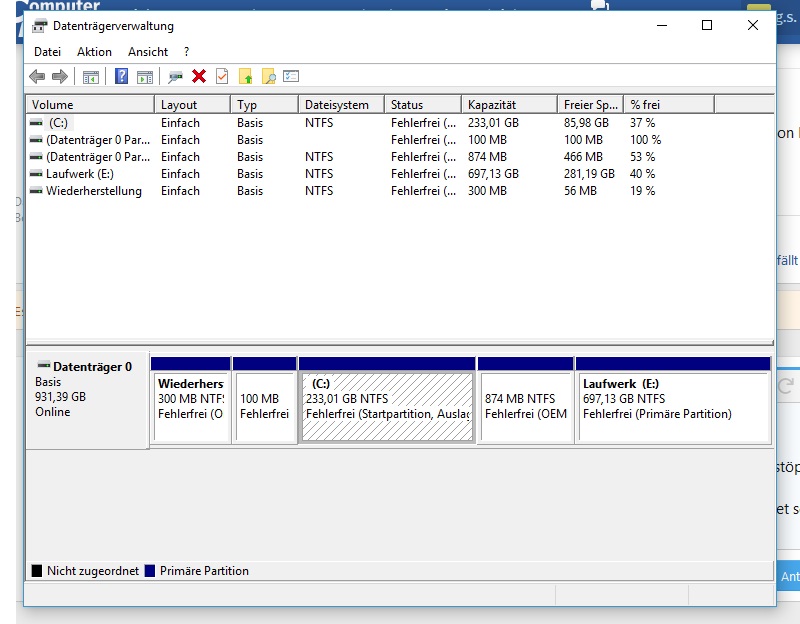Image resolution: width=800 pixels, height=624 pixels.
Task: Open the Datei menu
Action: pyautogui.click(x=47, y=52)
